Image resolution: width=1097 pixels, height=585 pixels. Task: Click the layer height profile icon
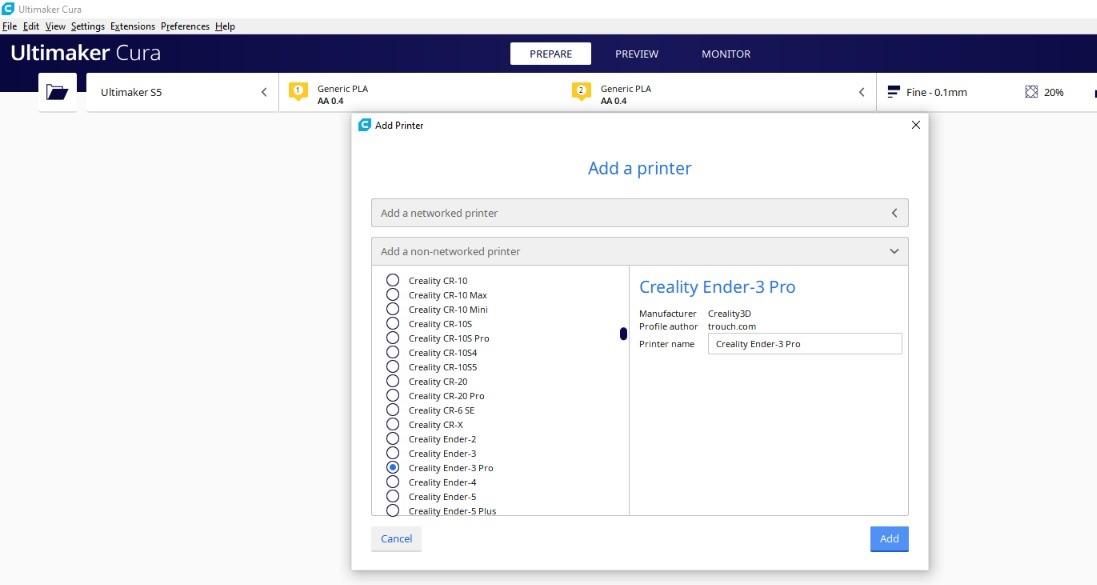click(893, 92)
